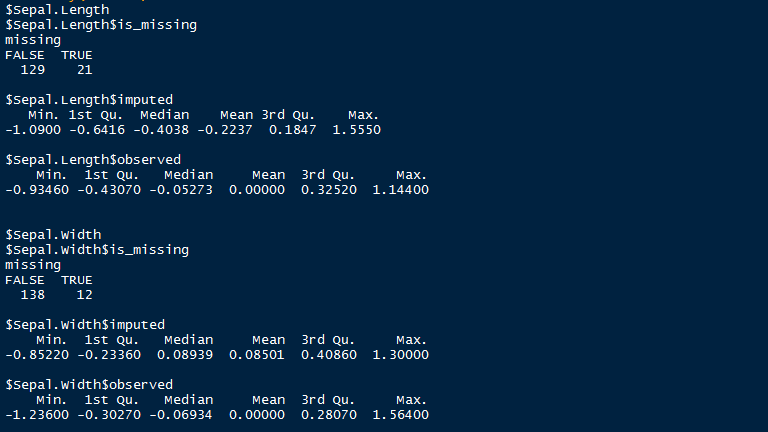768x432 pixels.
Task: Click the FALSE count 129
Action: tap(33, 69)
